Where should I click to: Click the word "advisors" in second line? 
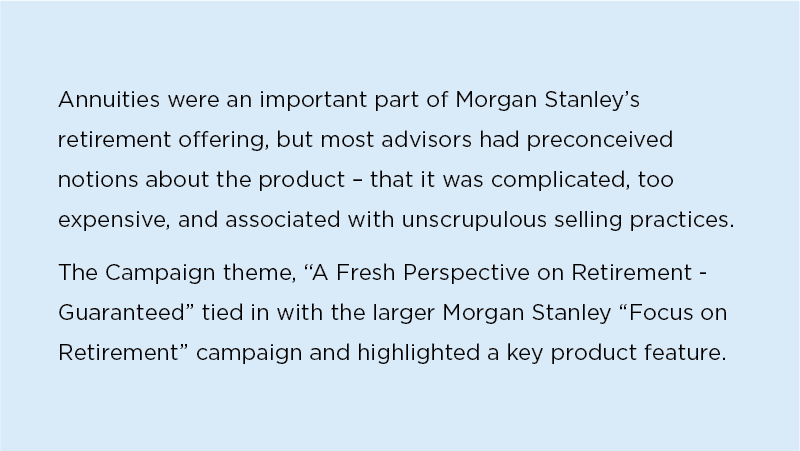click(427, 140)
